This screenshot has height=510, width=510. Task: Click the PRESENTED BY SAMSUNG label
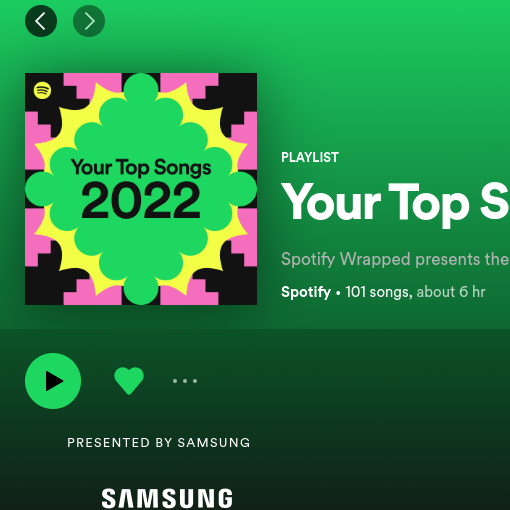click(159, 443)
